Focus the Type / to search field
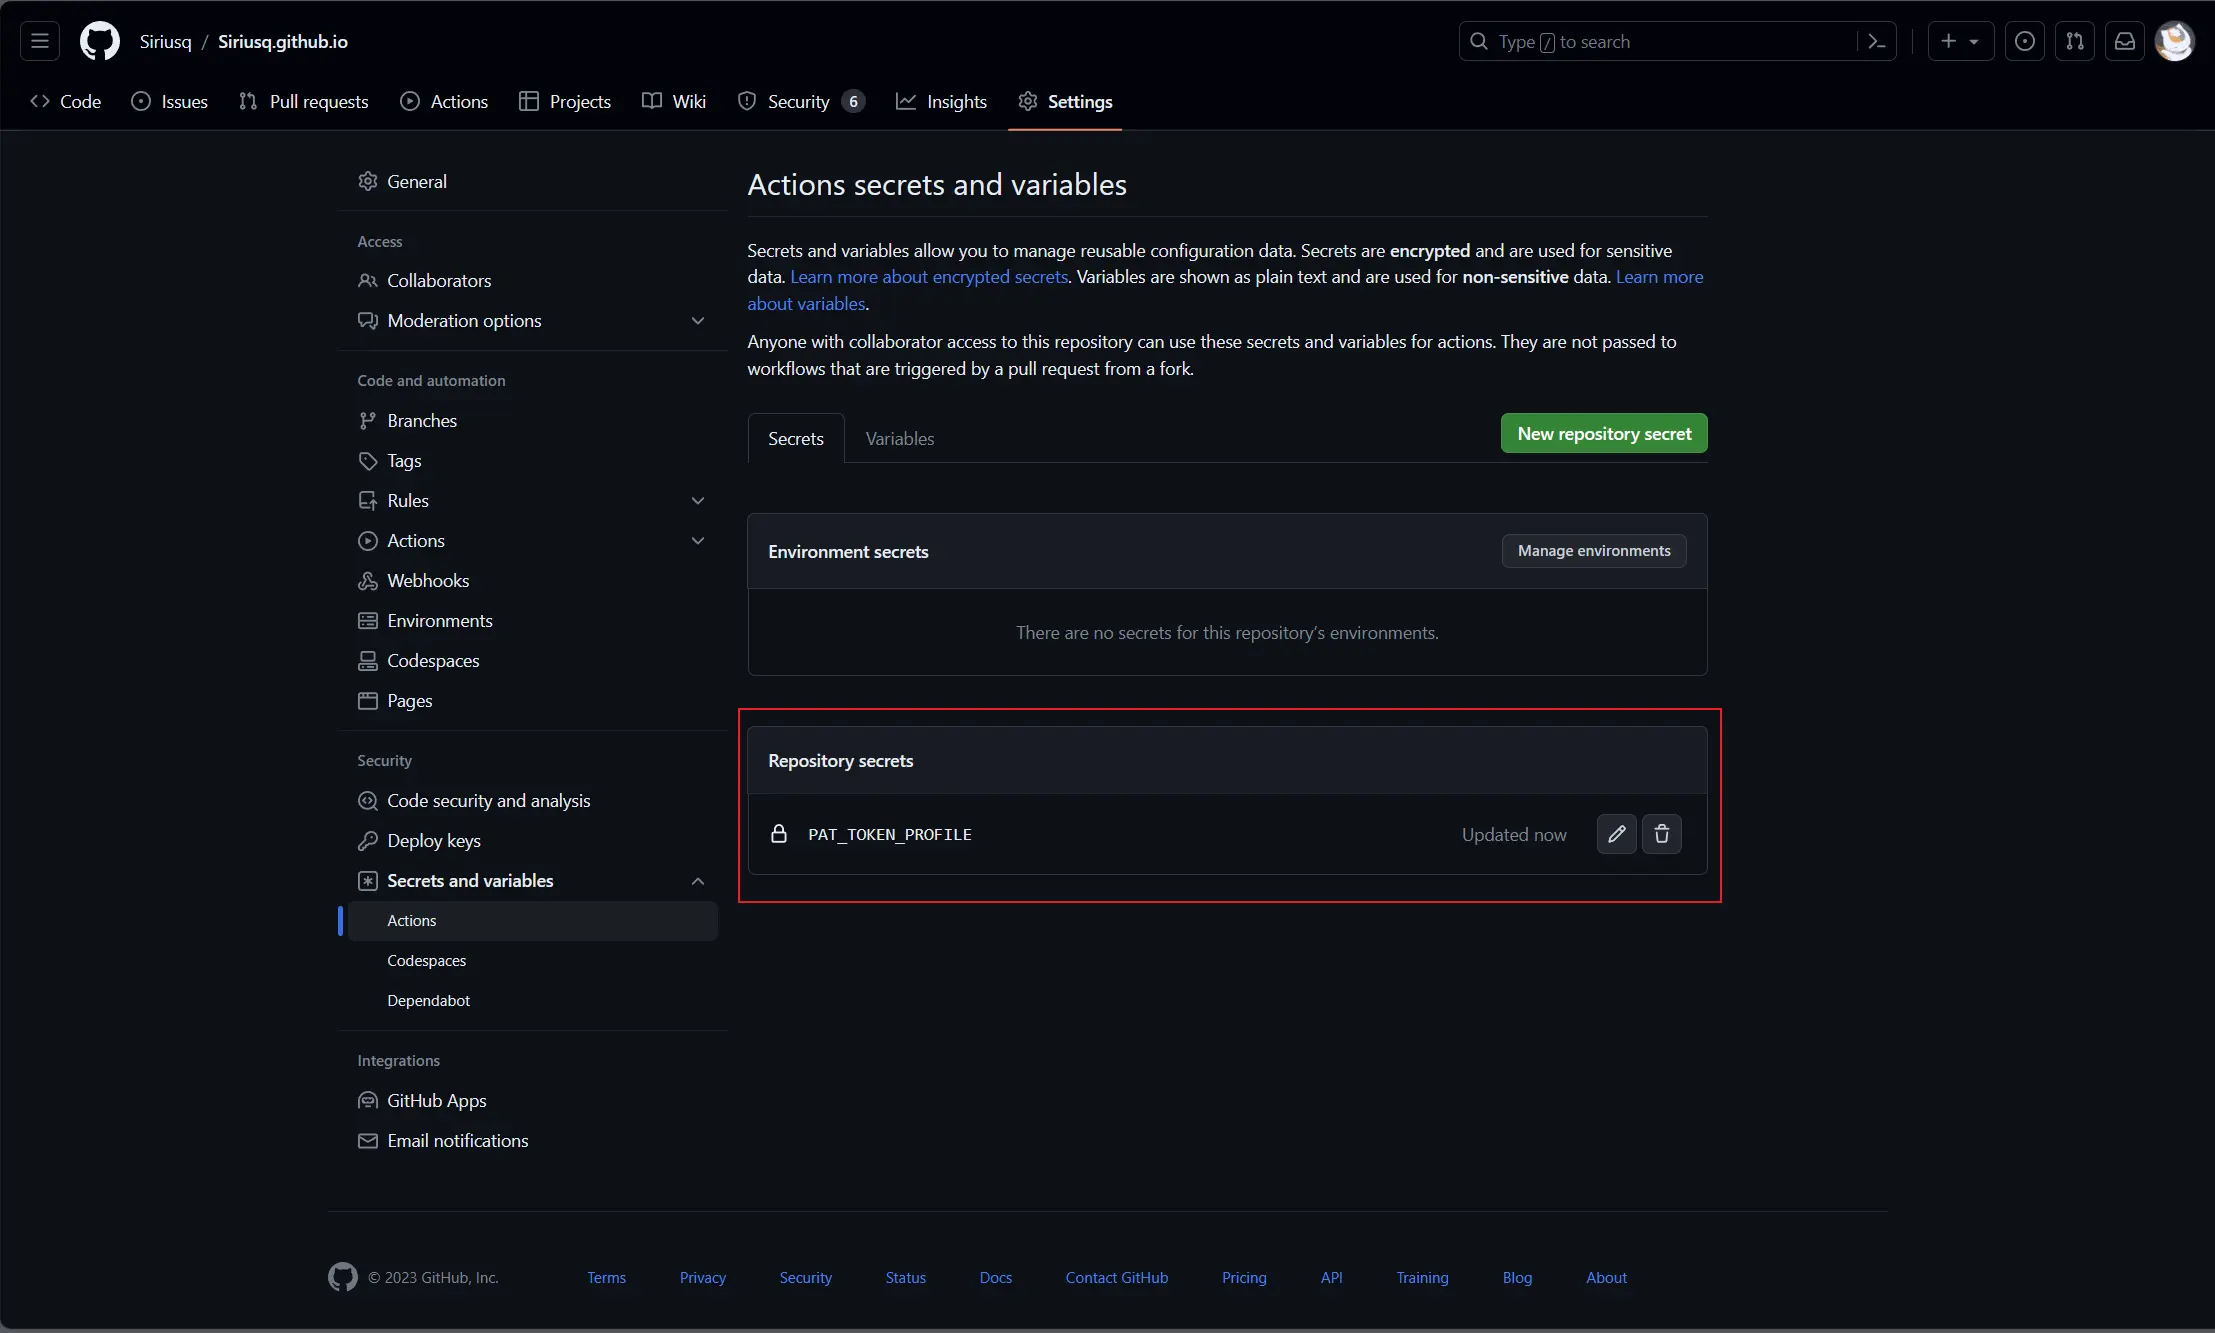Screen dimensions: 2215x1333 coord(1659,41)
